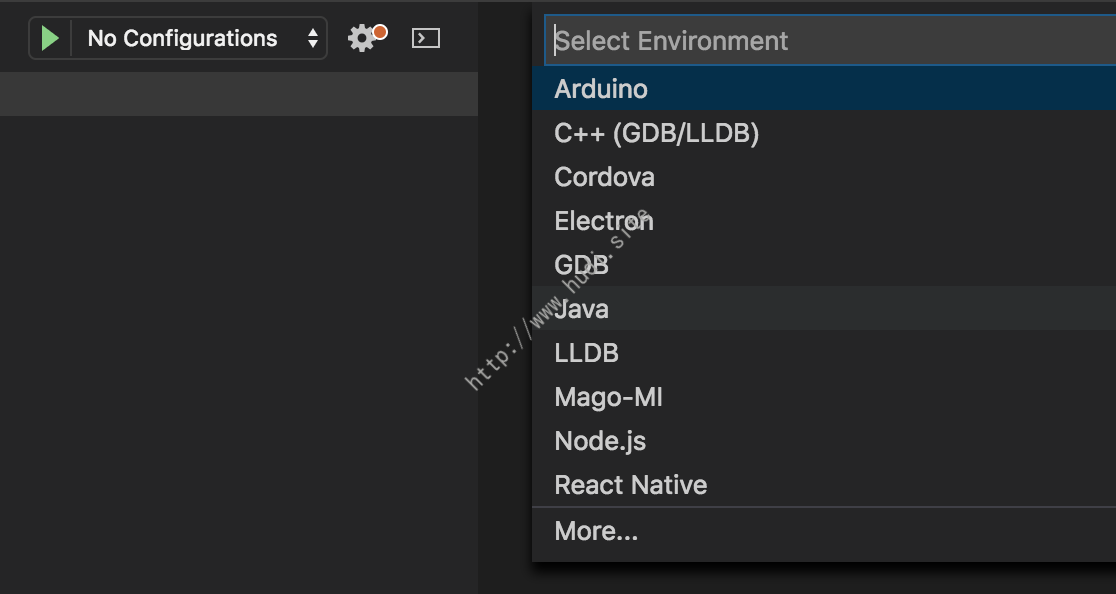Pick LLDB from the environment list
This screenshot has height=594, width=1116.
click(x=824, y=353)
